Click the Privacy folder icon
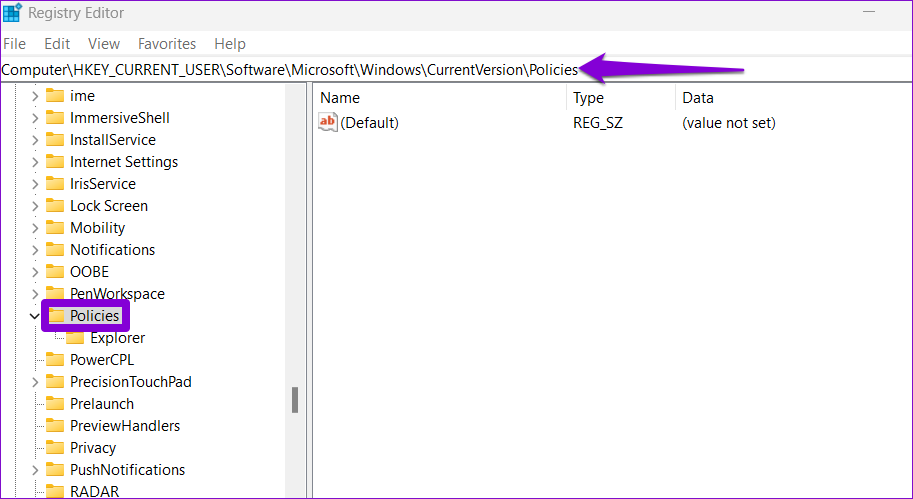 [x=55, y=448]
